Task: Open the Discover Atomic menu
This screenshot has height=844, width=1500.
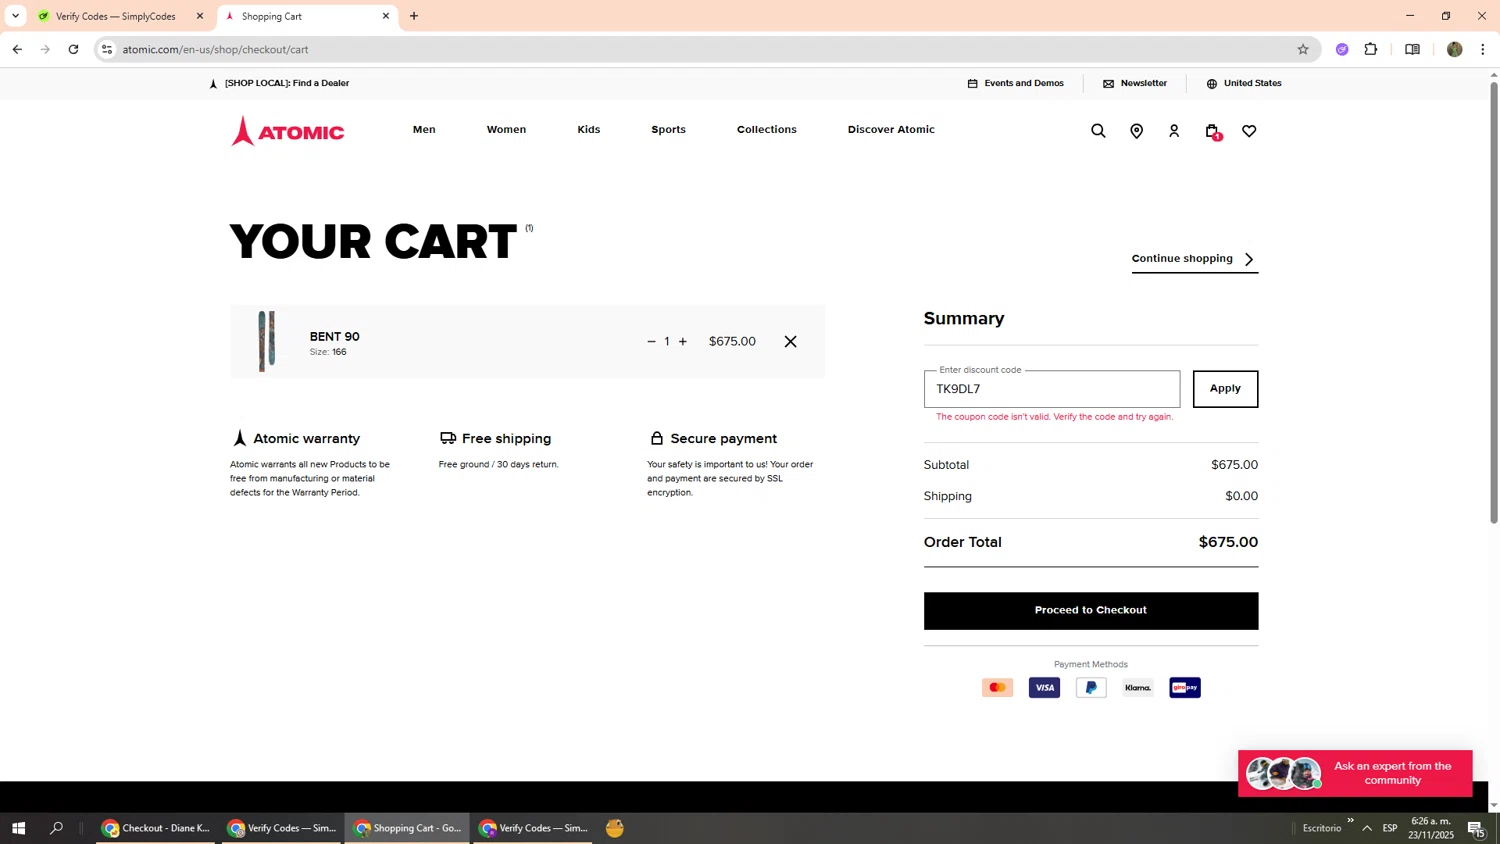Action: (x=891, y=130)
